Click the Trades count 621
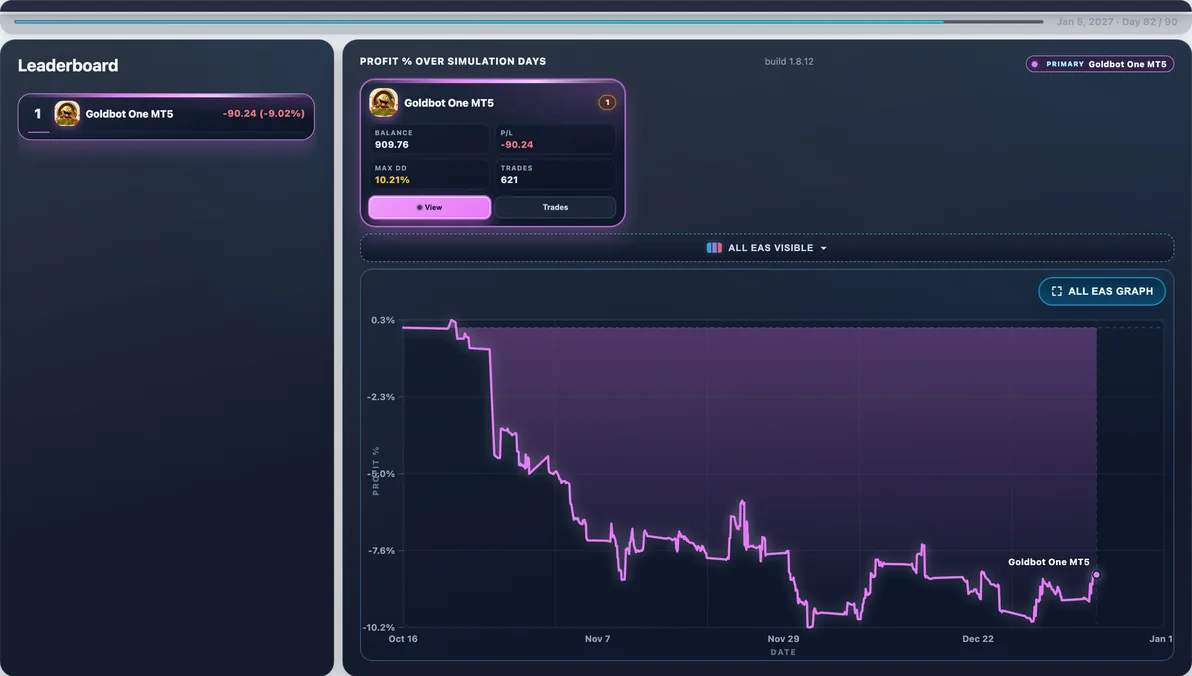 509,180
